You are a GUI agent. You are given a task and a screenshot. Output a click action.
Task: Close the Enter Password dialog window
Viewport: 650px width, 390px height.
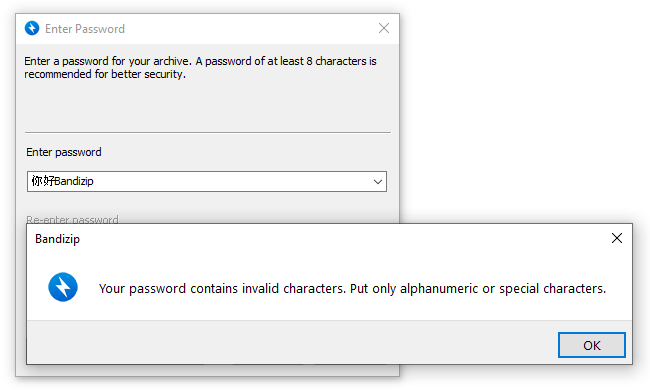coord(384,28)
